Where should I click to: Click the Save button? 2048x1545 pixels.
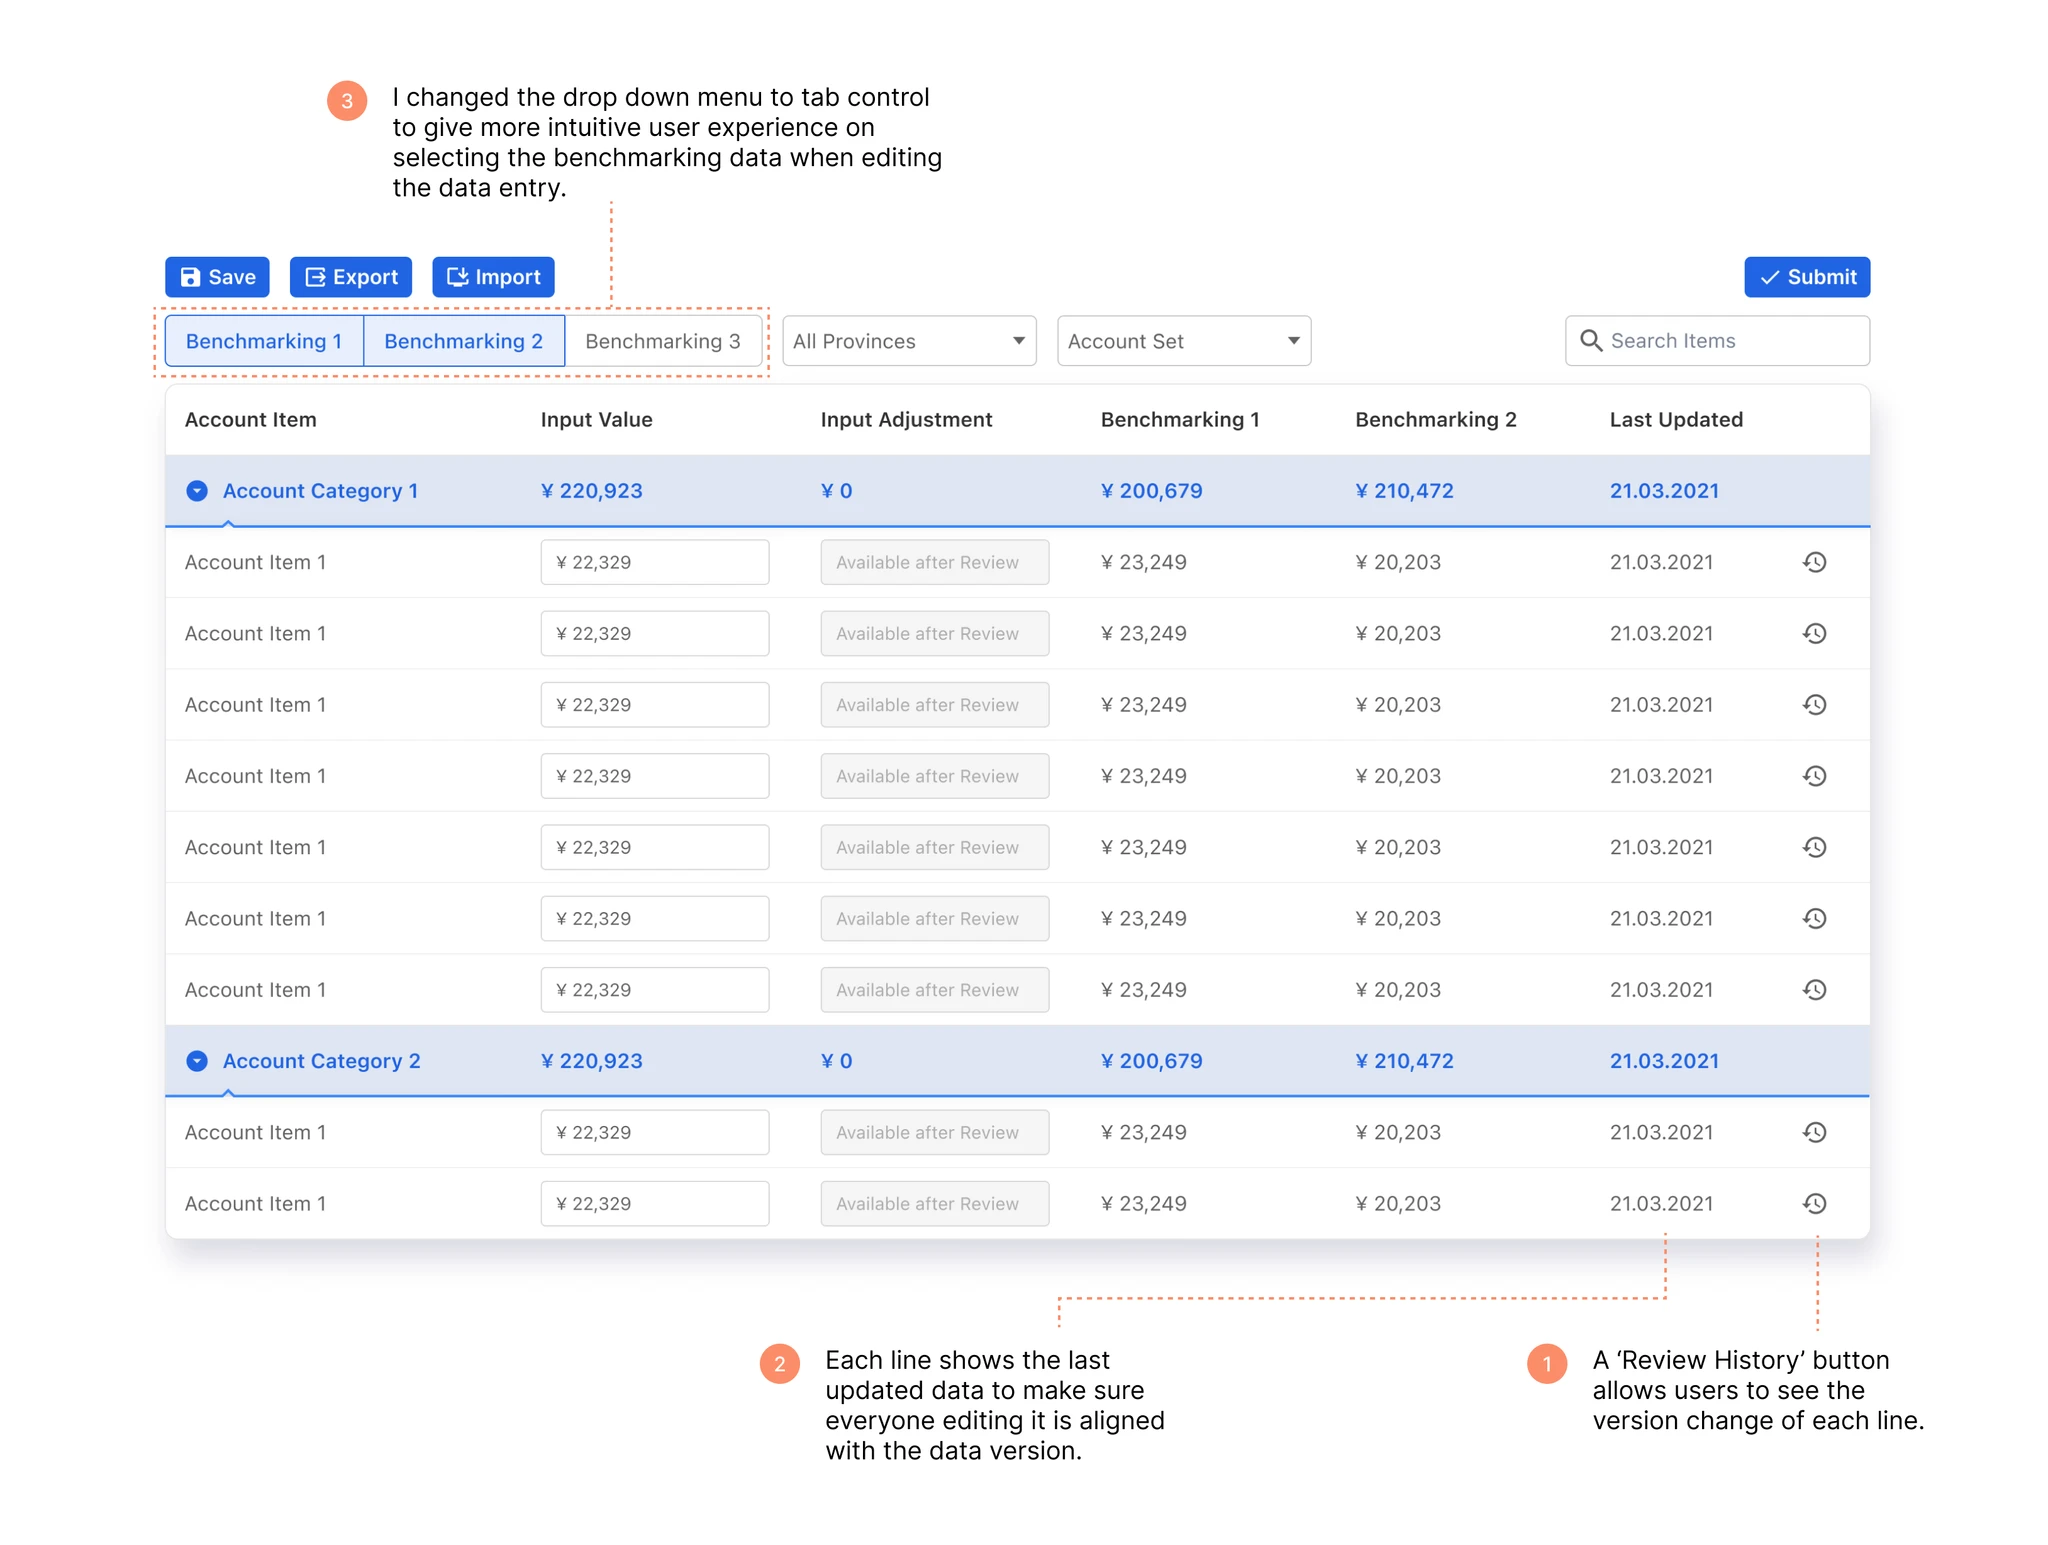pos(217,277)
